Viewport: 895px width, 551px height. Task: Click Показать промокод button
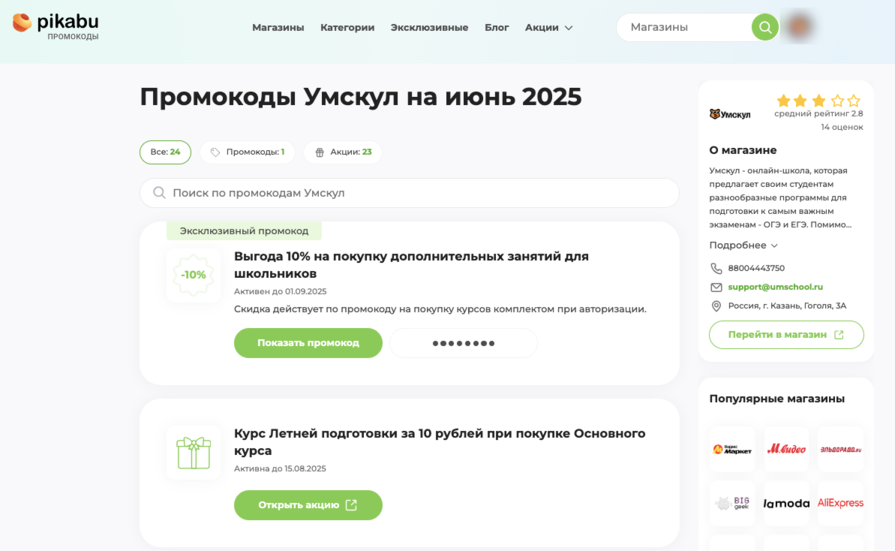tap(308, 343)
